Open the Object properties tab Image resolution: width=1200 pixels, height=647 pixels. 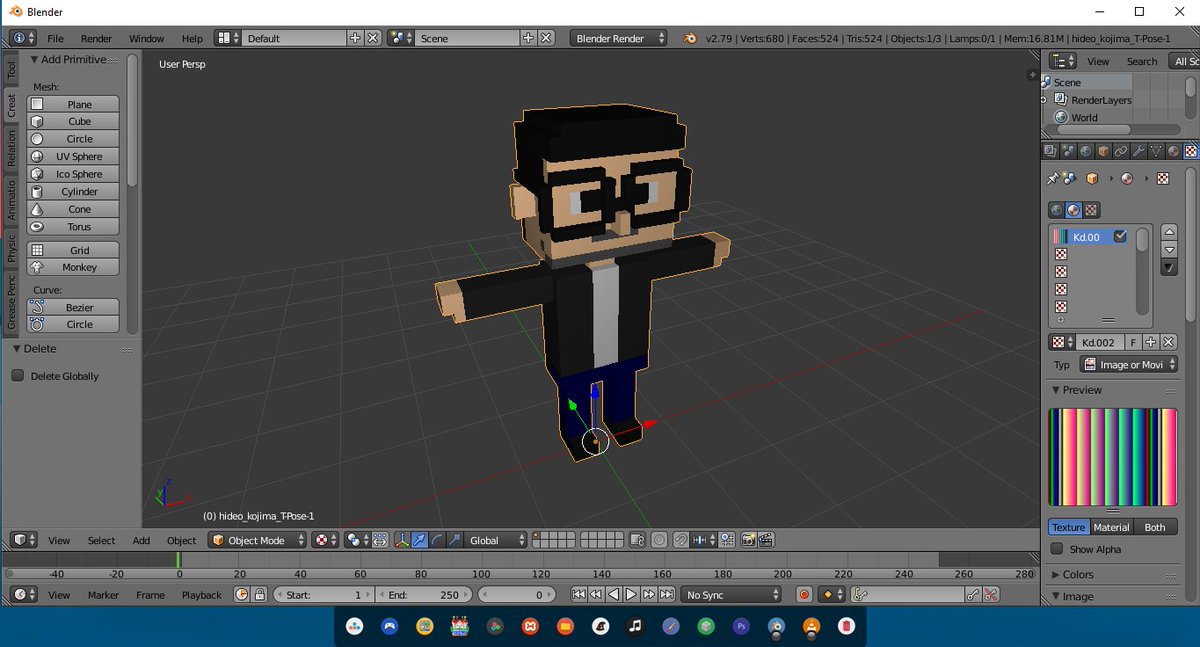point(1103,151)
